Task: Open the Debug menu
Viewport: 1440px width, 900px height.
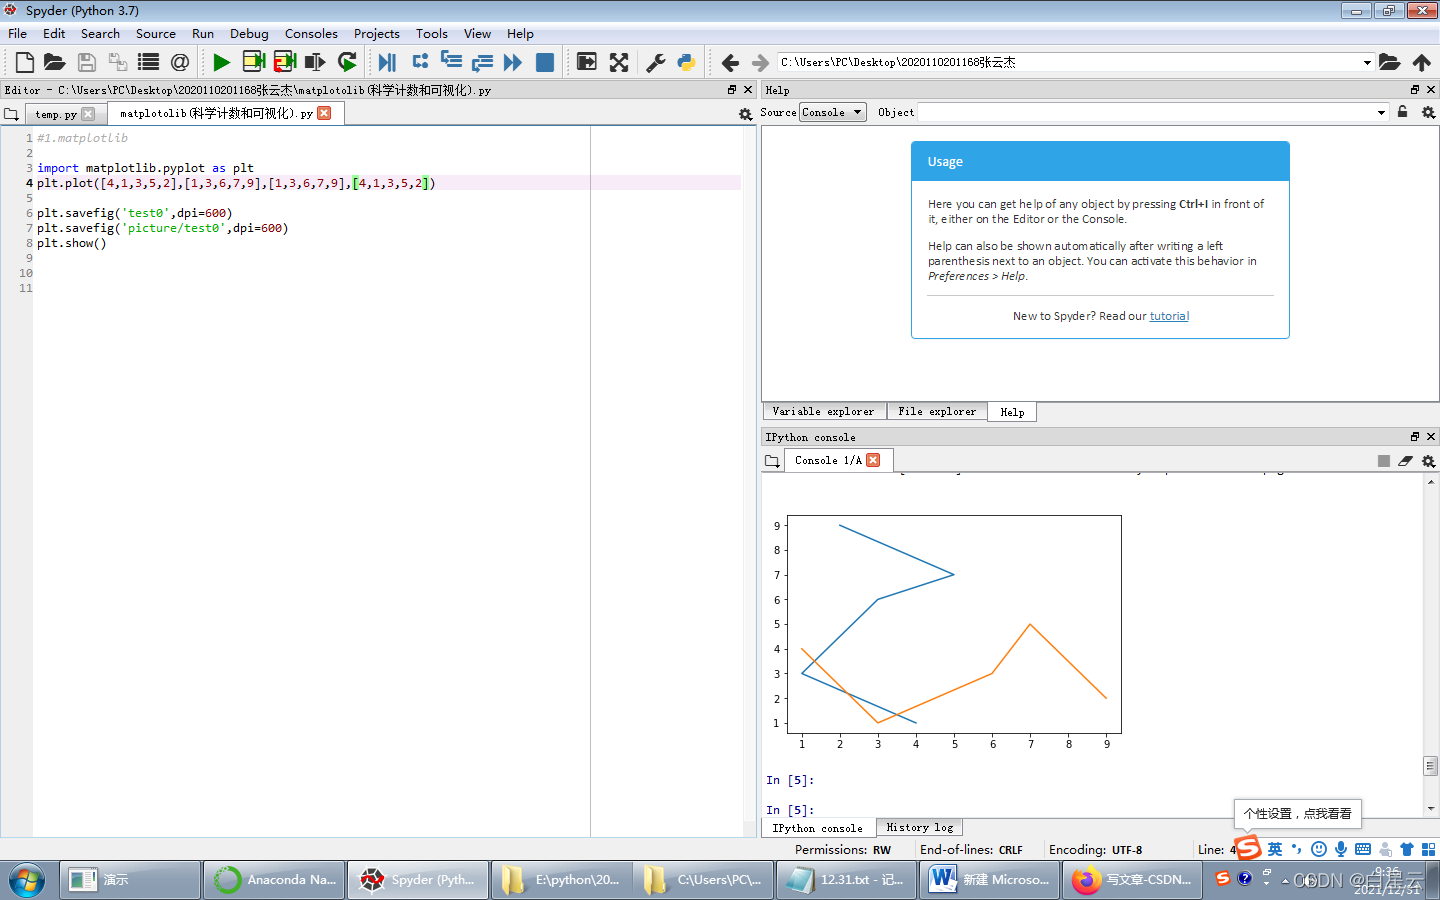Action: coord(249,33)
